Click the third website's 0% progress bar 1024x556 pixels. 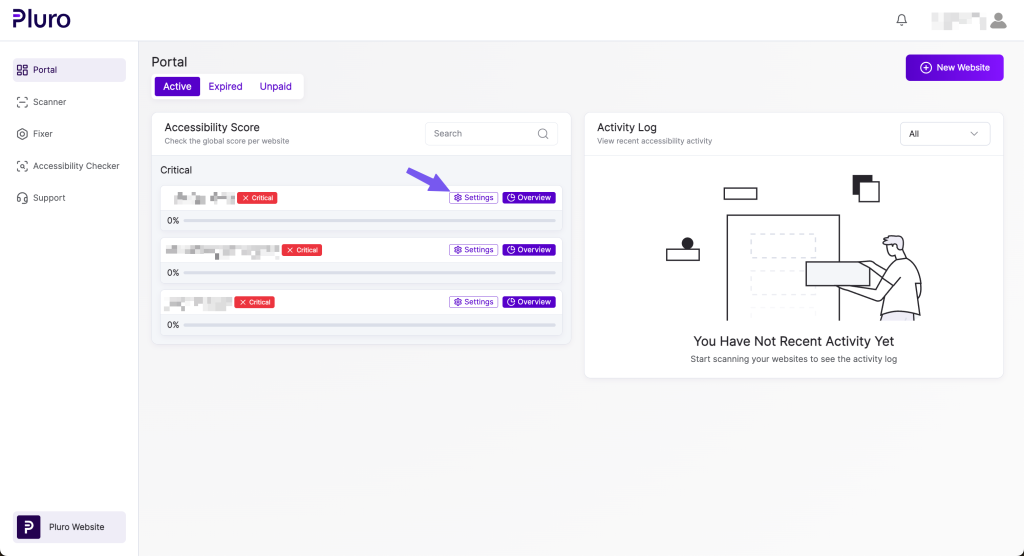(368, 325)
